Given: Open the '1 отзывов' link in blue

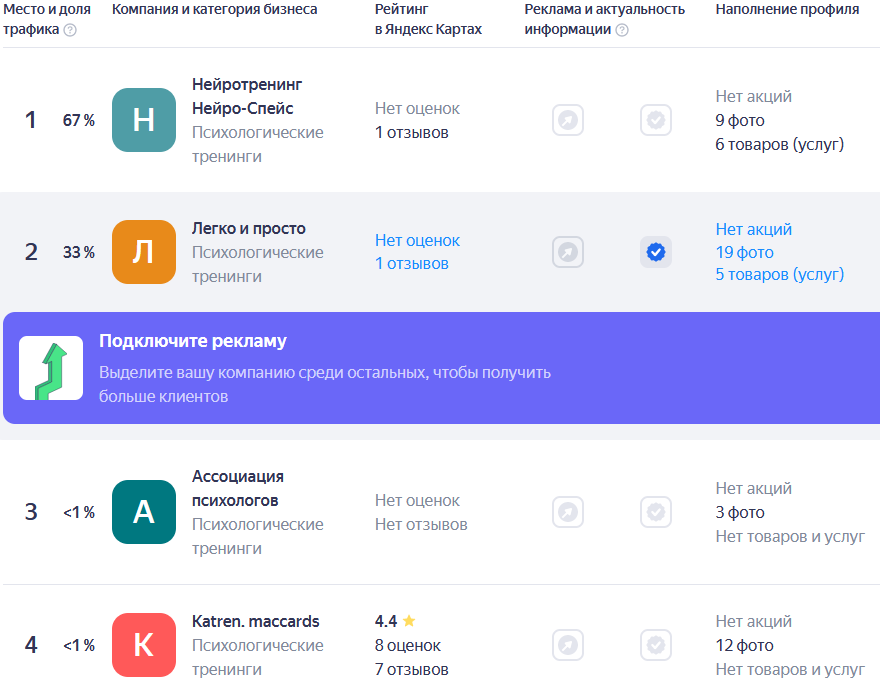Looking at the screenshot, I should [x=412, y=263].
